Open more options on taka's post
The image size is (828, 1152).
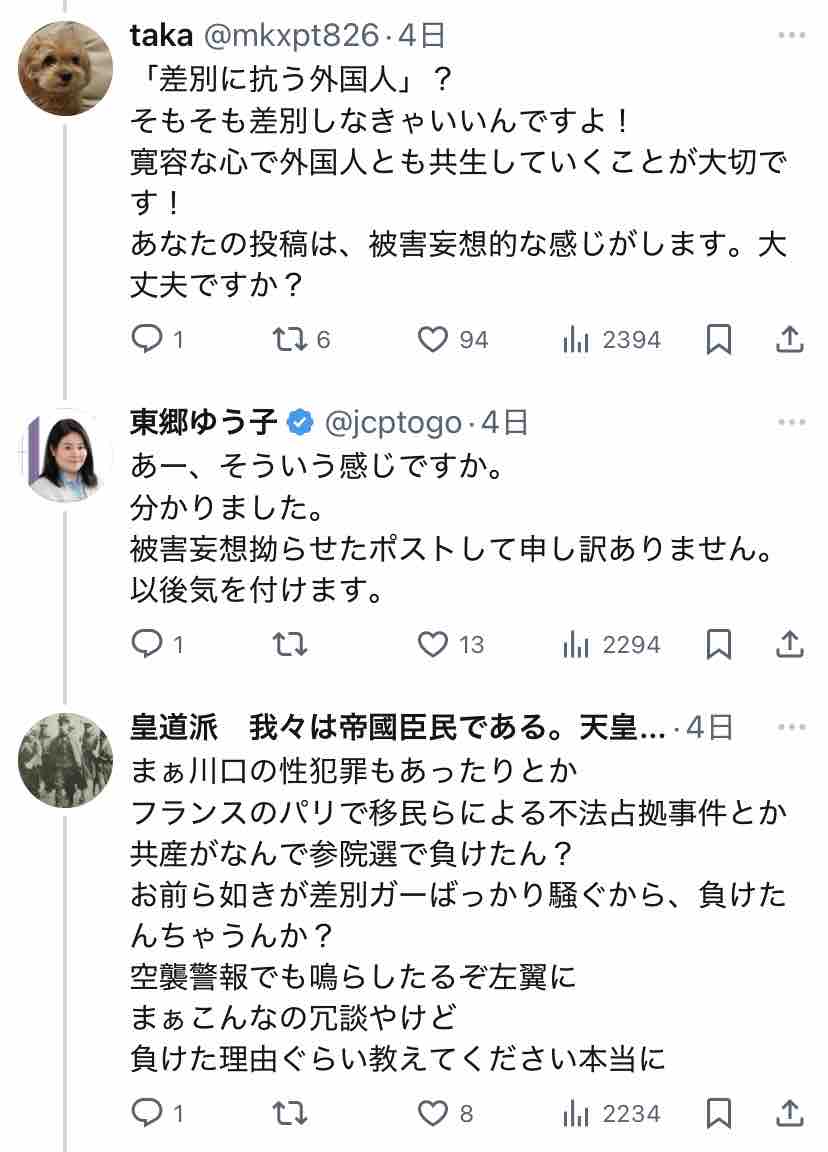[790, 36]
